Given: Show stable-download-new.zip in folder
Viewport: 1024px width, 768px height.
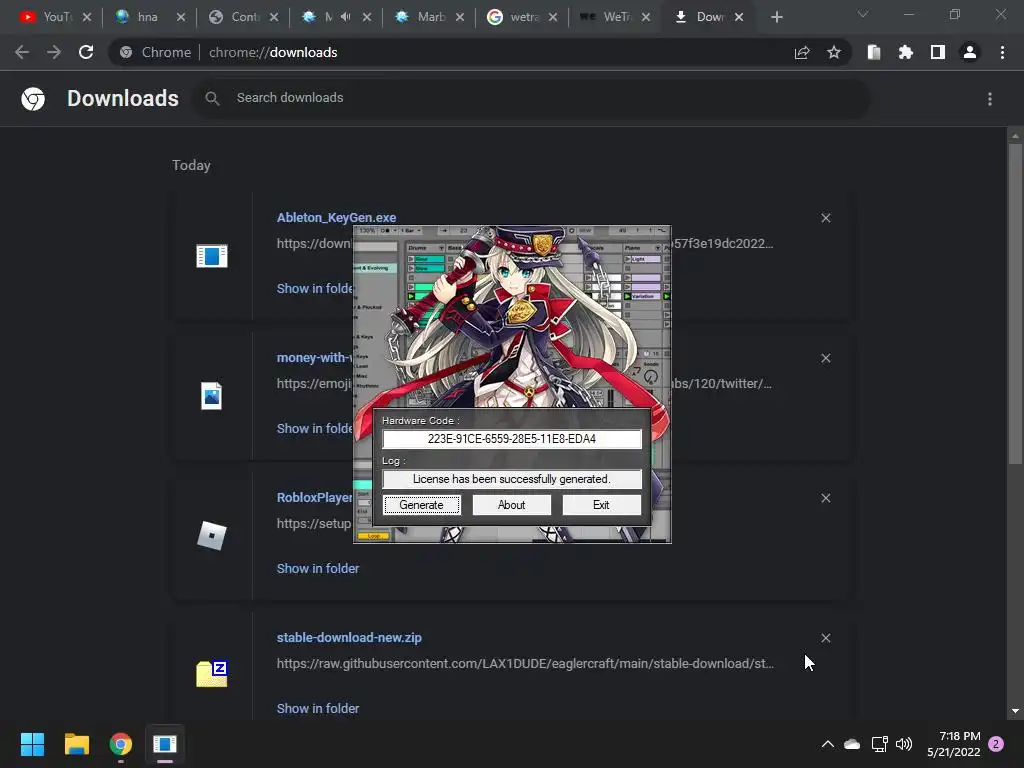Looking at the screenshot, I should point(318,709).
